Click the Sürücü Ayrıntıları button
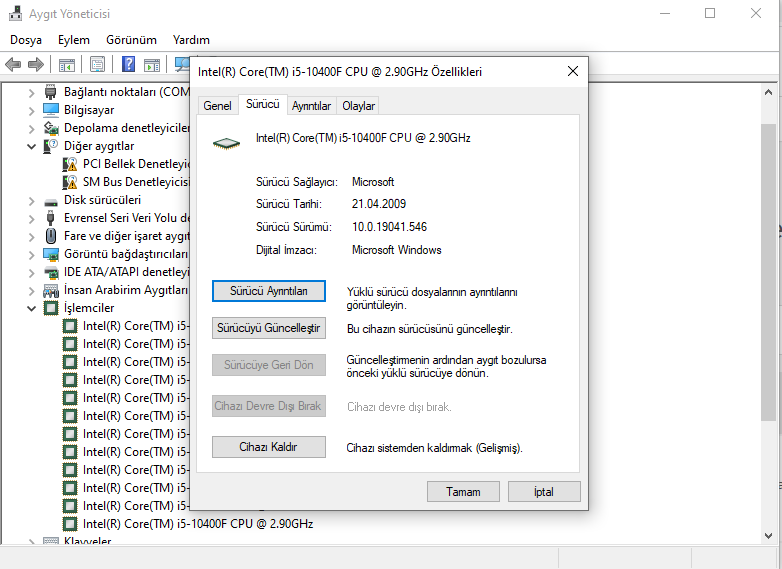 pos(269,291)
